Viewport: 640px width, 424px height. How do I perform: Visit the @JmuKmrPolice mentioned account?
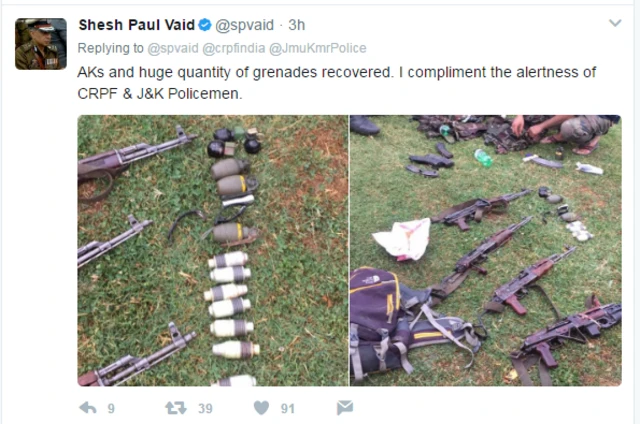(318, 49)
